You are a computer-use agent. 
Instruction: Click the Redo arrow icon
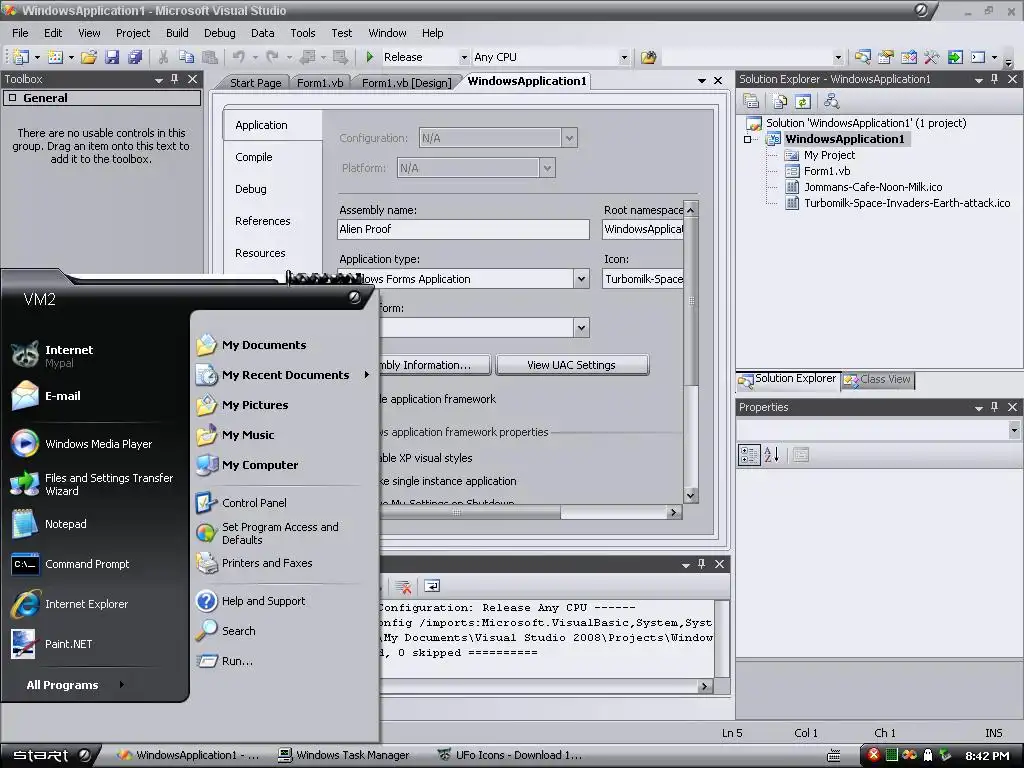272,57
